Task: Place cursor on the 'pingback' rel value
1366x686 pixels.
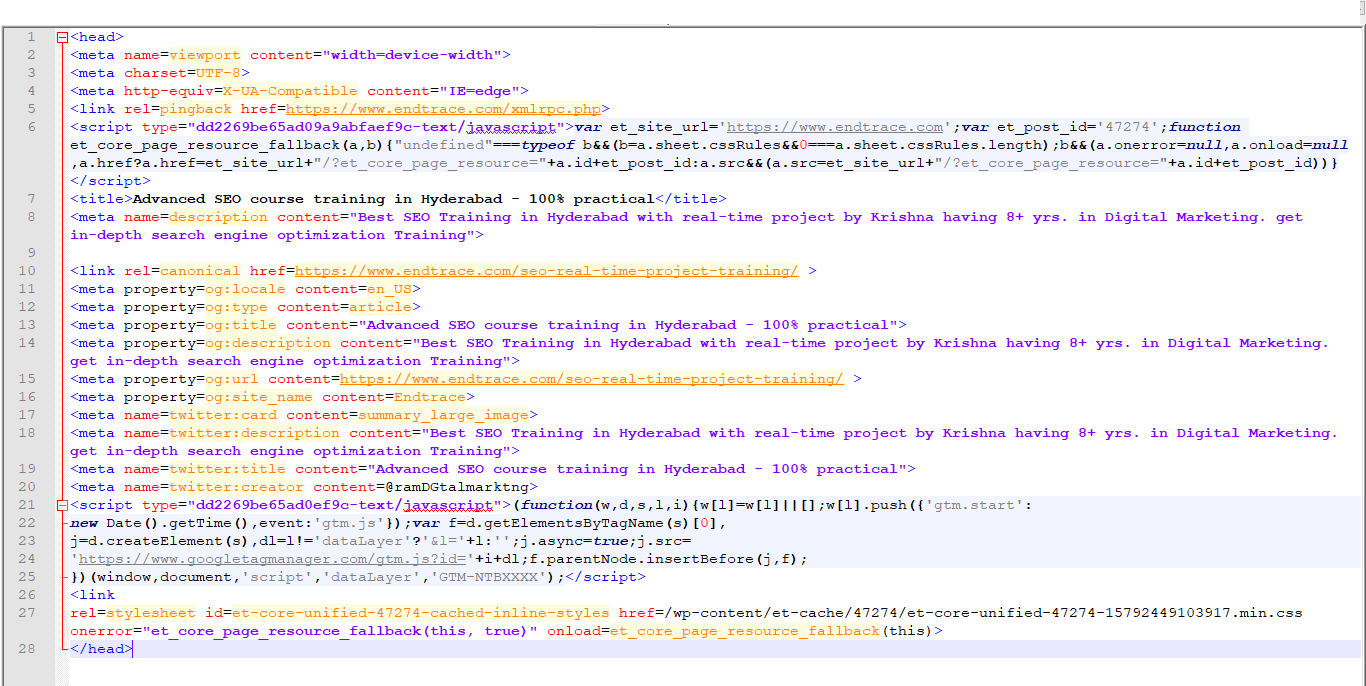Action: pos(196,109)
